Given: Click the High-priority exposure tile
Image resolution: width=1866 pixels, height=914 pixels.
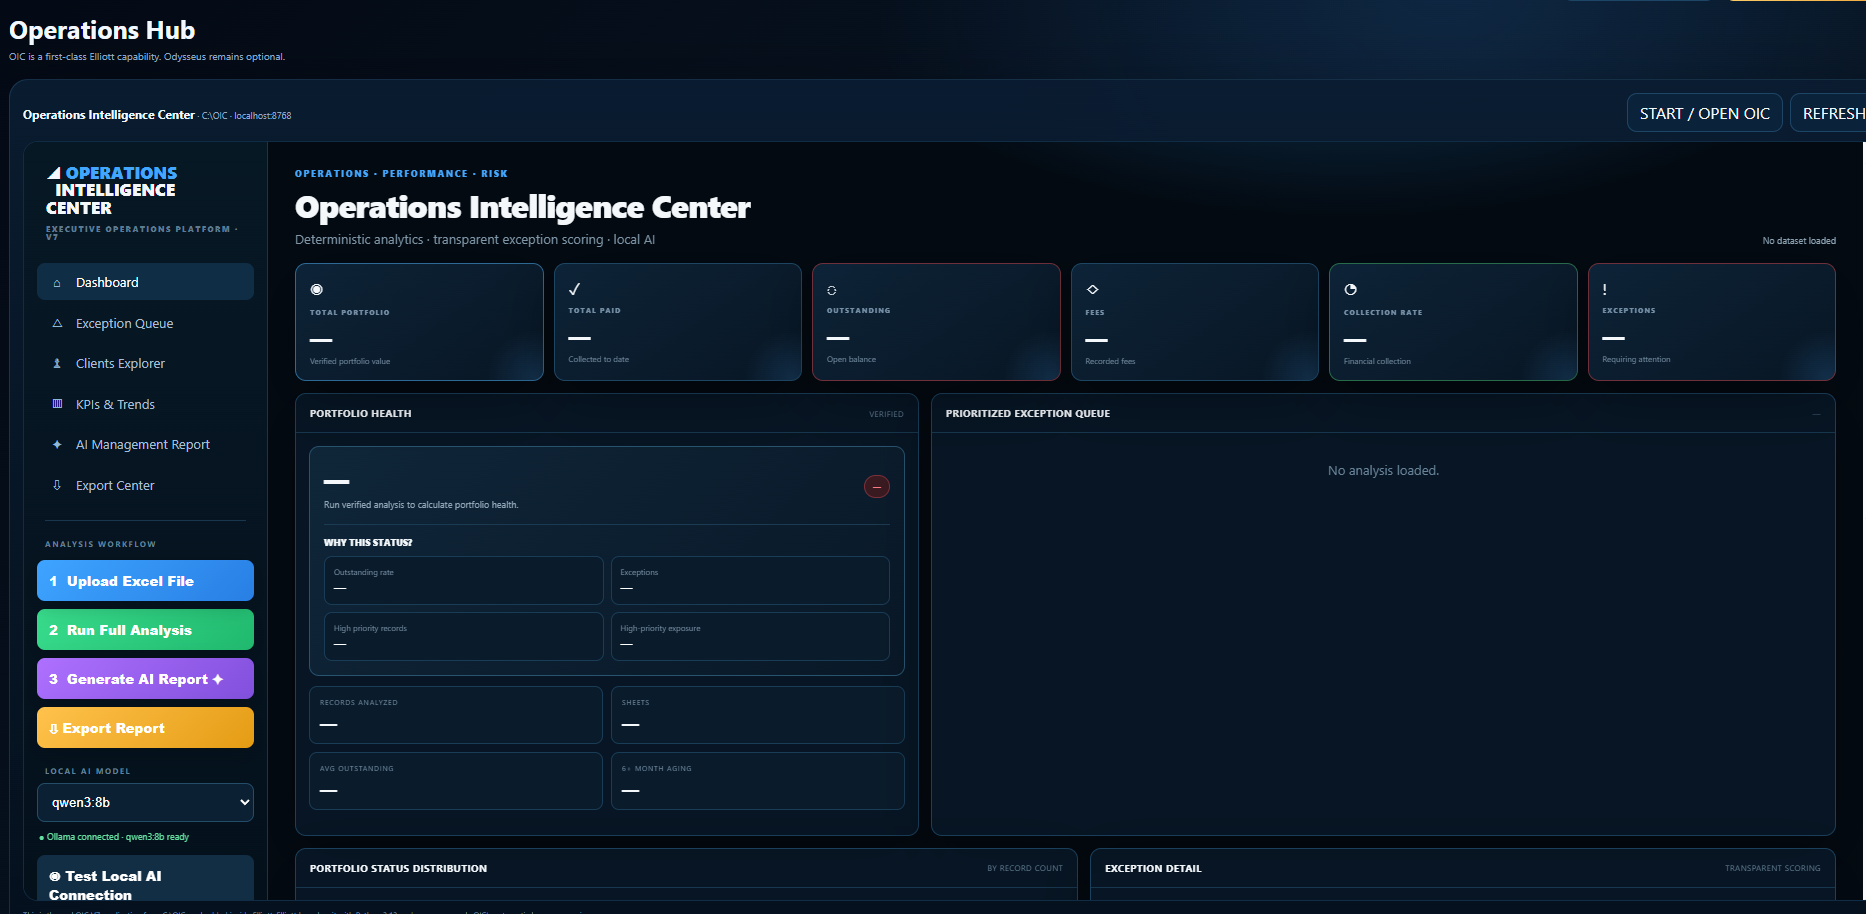Looking at the screenshot, I should [750, 636].
